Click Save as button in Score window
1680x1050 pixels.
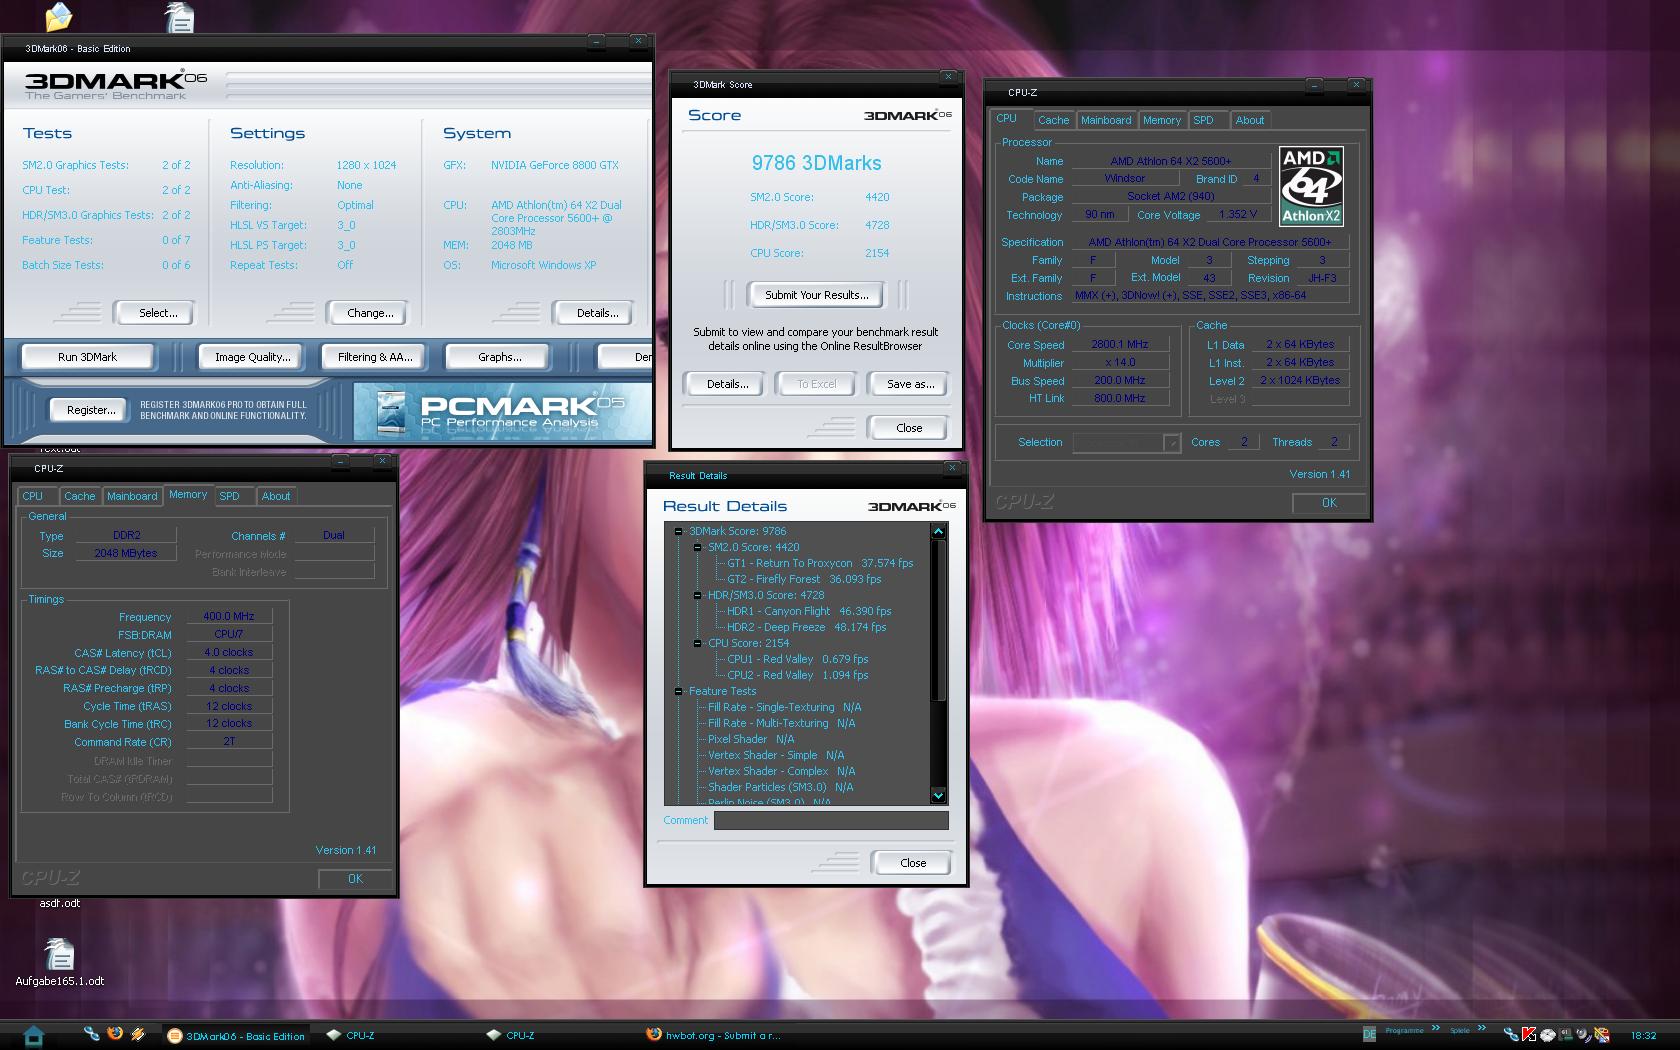[x=910, y=384]
